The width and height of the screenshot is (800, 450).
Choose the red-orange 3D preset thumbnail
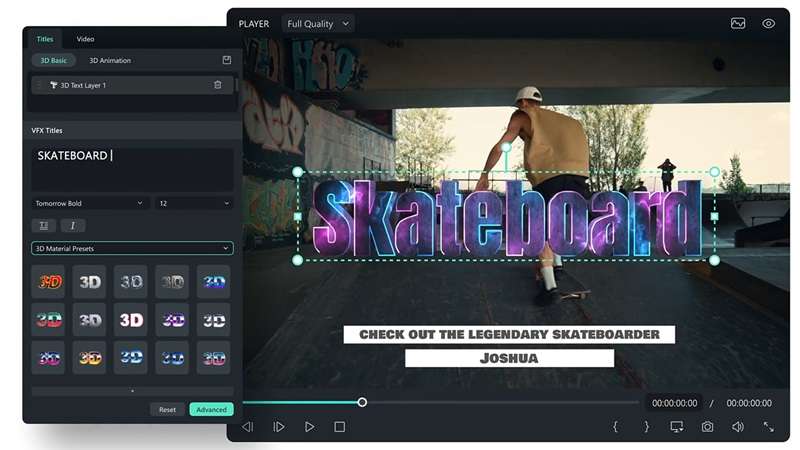48,282
